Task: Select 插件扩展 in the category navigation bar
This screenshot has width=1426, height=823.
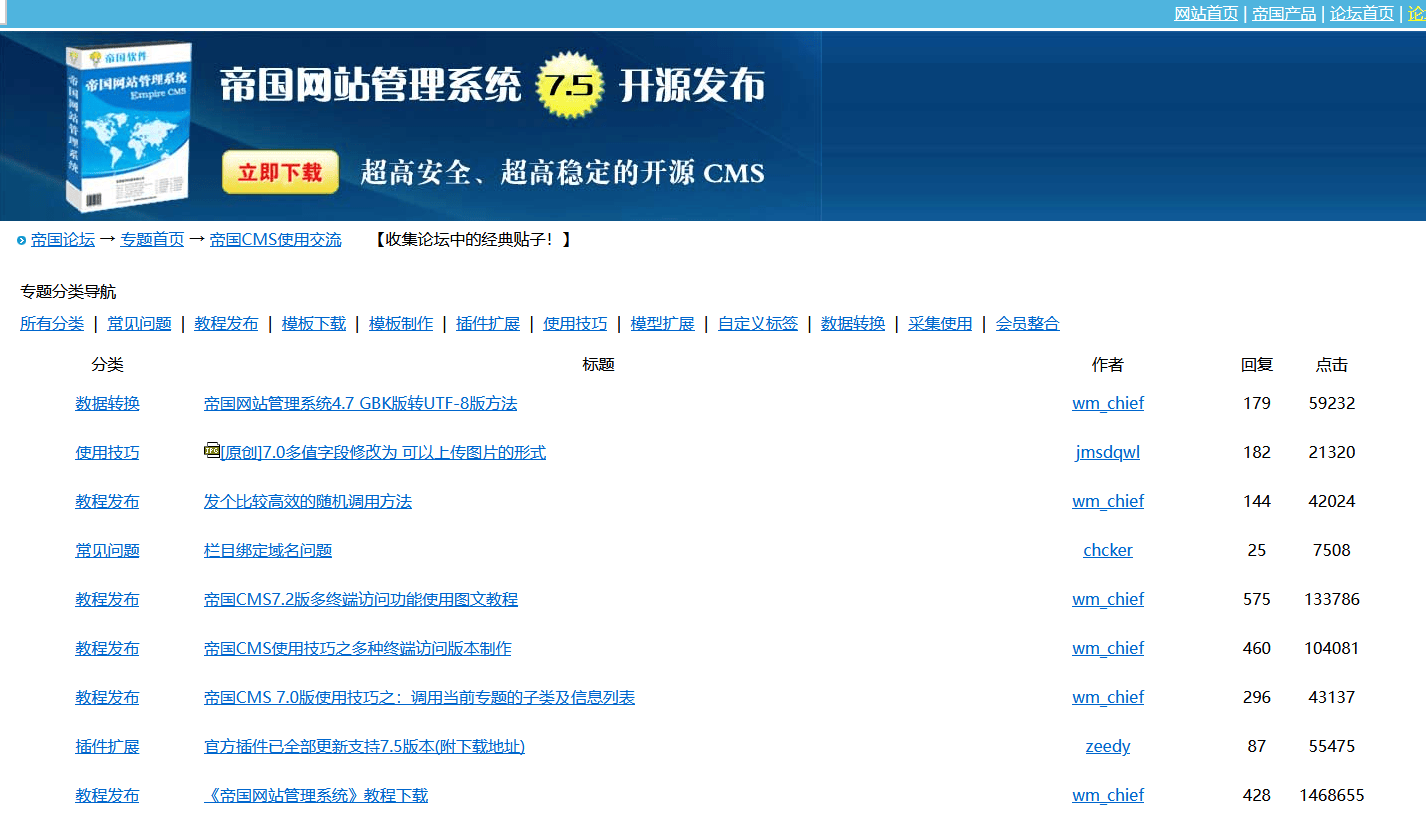Action: [488, 324]
